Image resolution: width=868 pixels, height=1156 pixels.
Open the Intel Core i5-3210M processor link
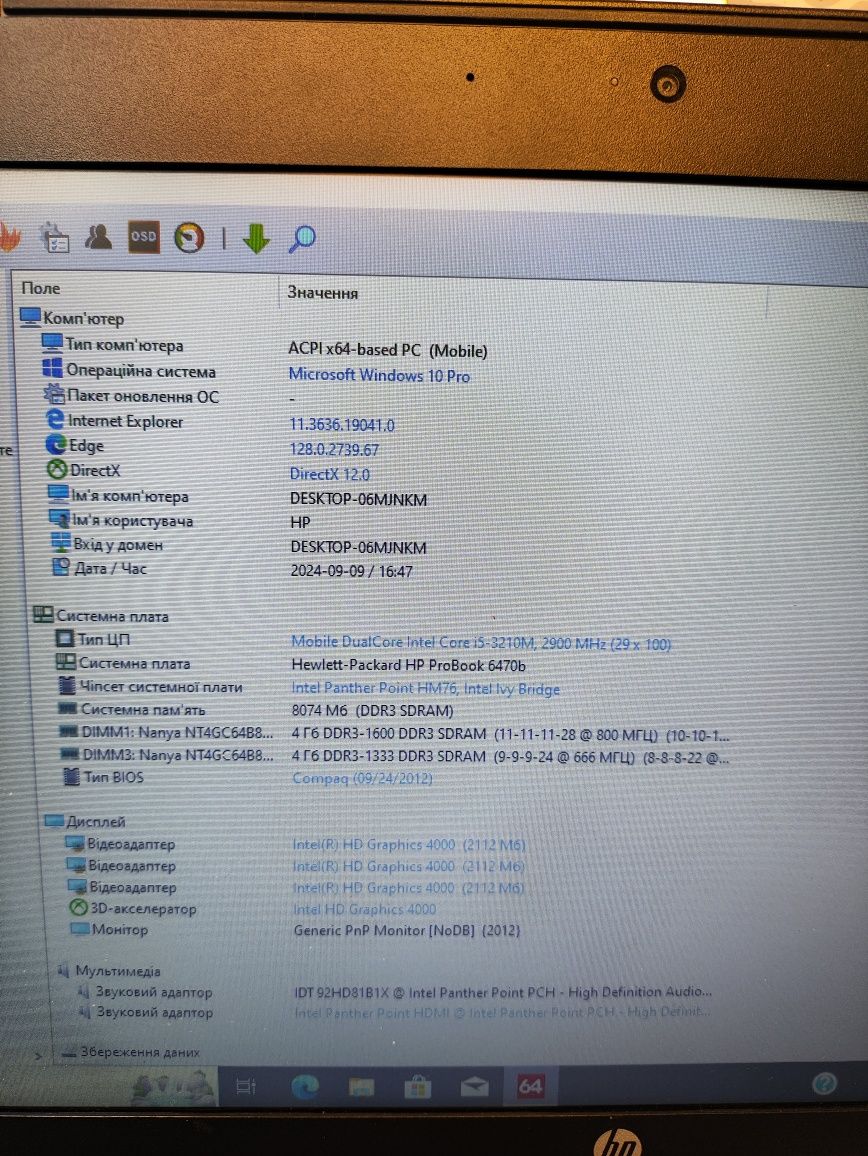tap(481, 643)
